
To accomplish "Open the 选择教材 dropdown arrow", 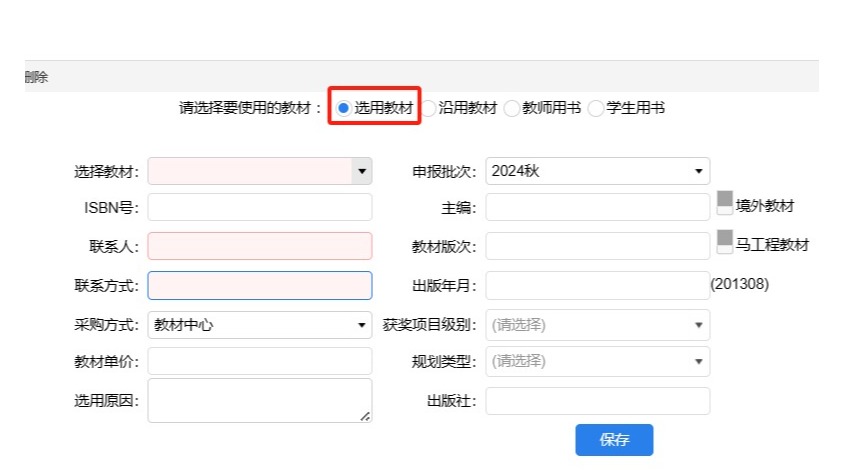I will pyautogui.click(x=361, y=171).
